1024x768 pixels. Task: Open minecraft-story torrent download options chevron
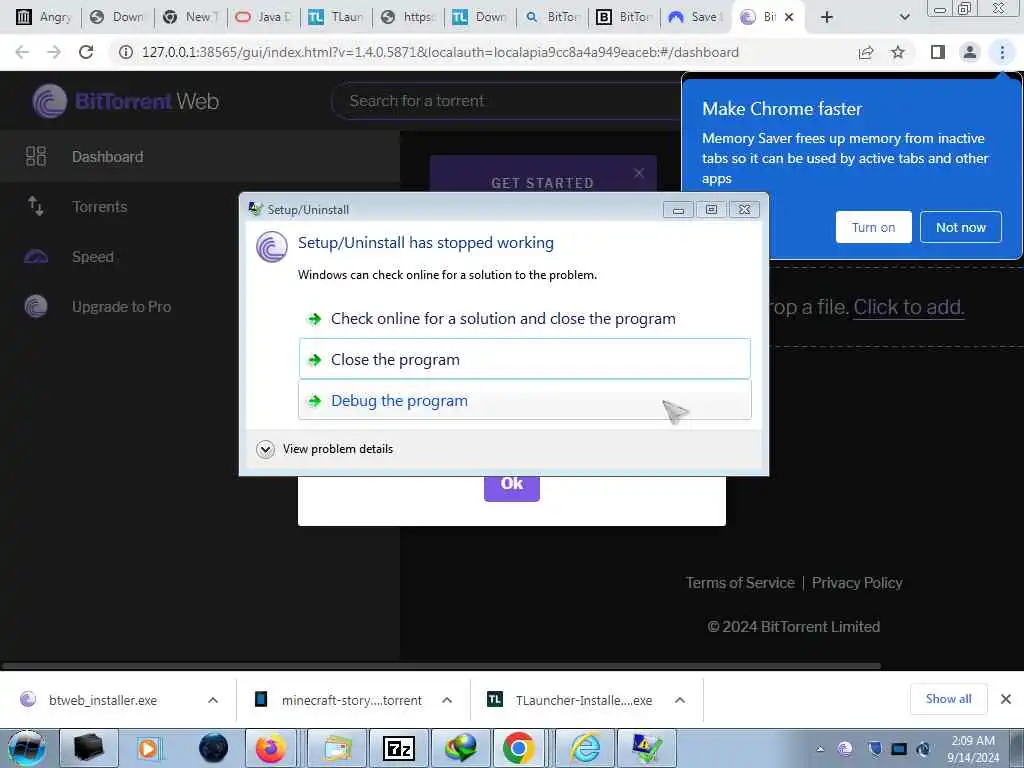[x=447, y=700]
